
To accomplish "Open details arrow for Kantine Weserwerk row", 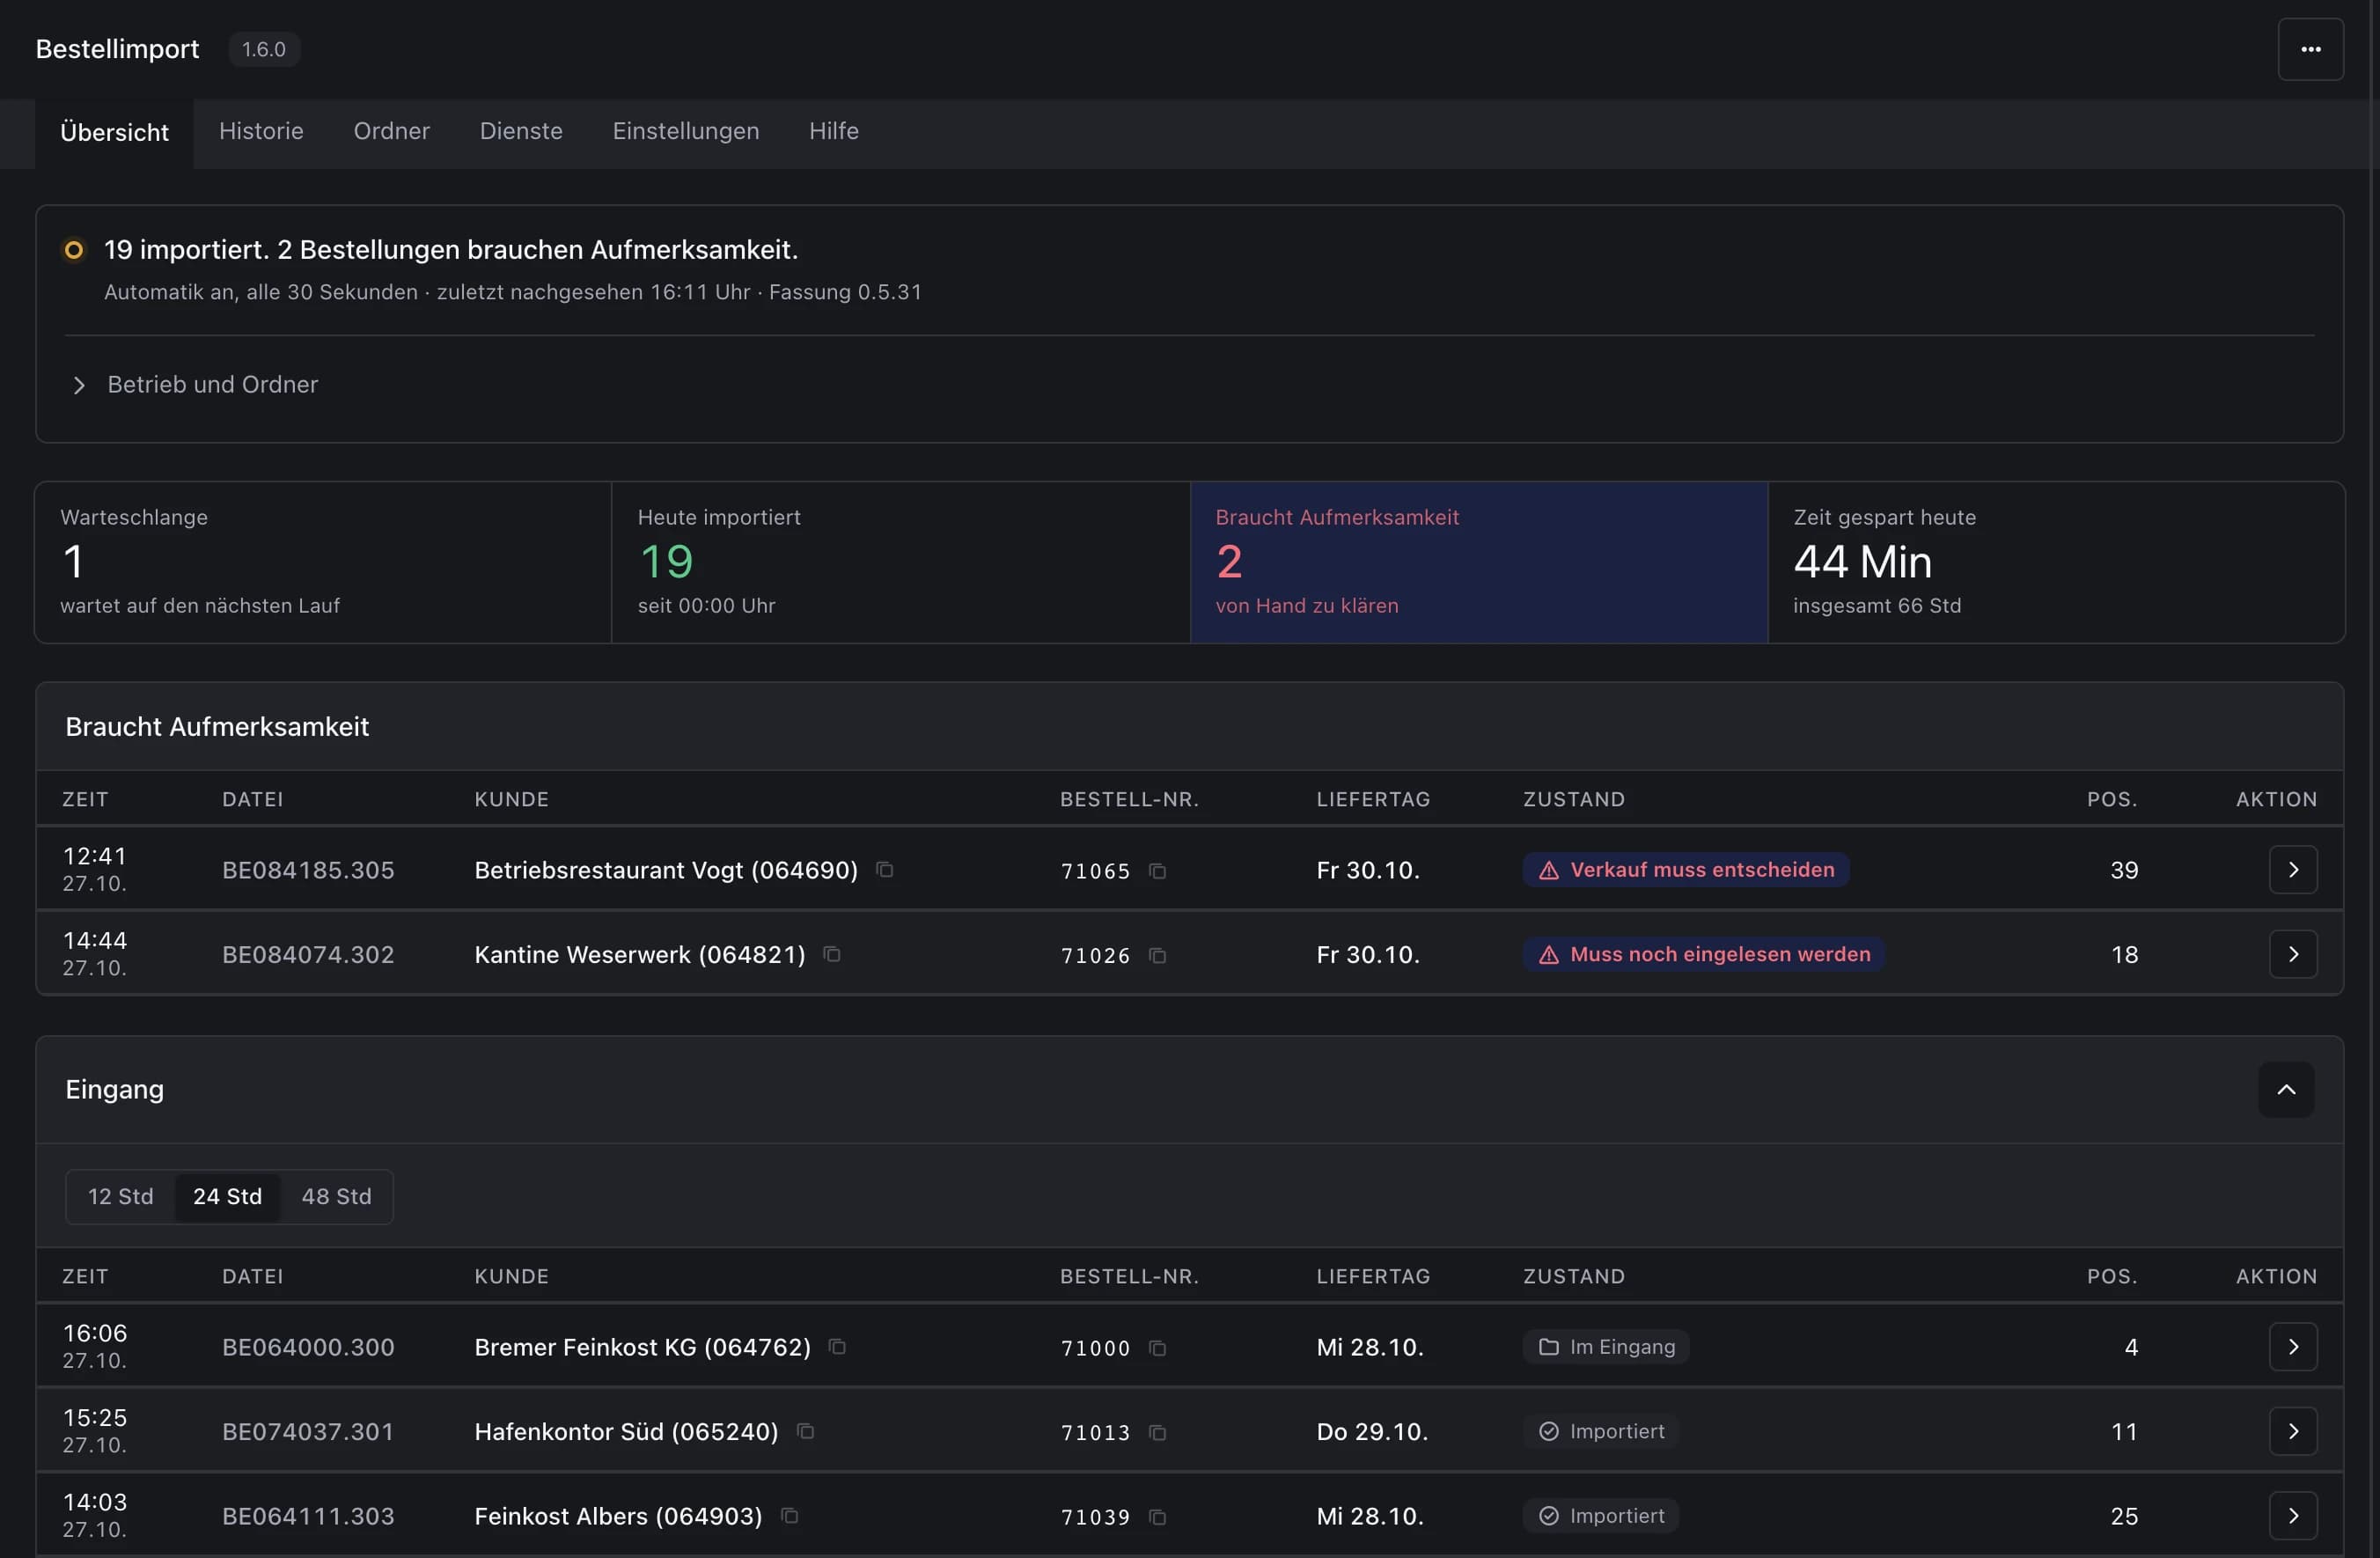I will [x=2292, y=954].
